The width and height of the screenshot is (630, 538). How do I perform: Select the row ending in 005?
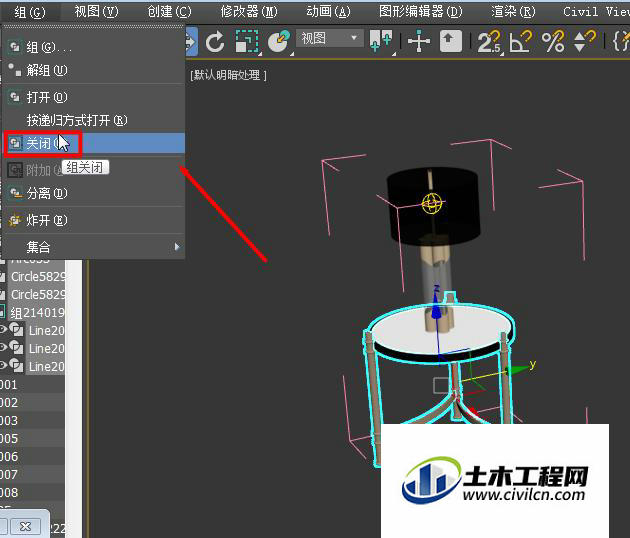click(x=32, y=439)
